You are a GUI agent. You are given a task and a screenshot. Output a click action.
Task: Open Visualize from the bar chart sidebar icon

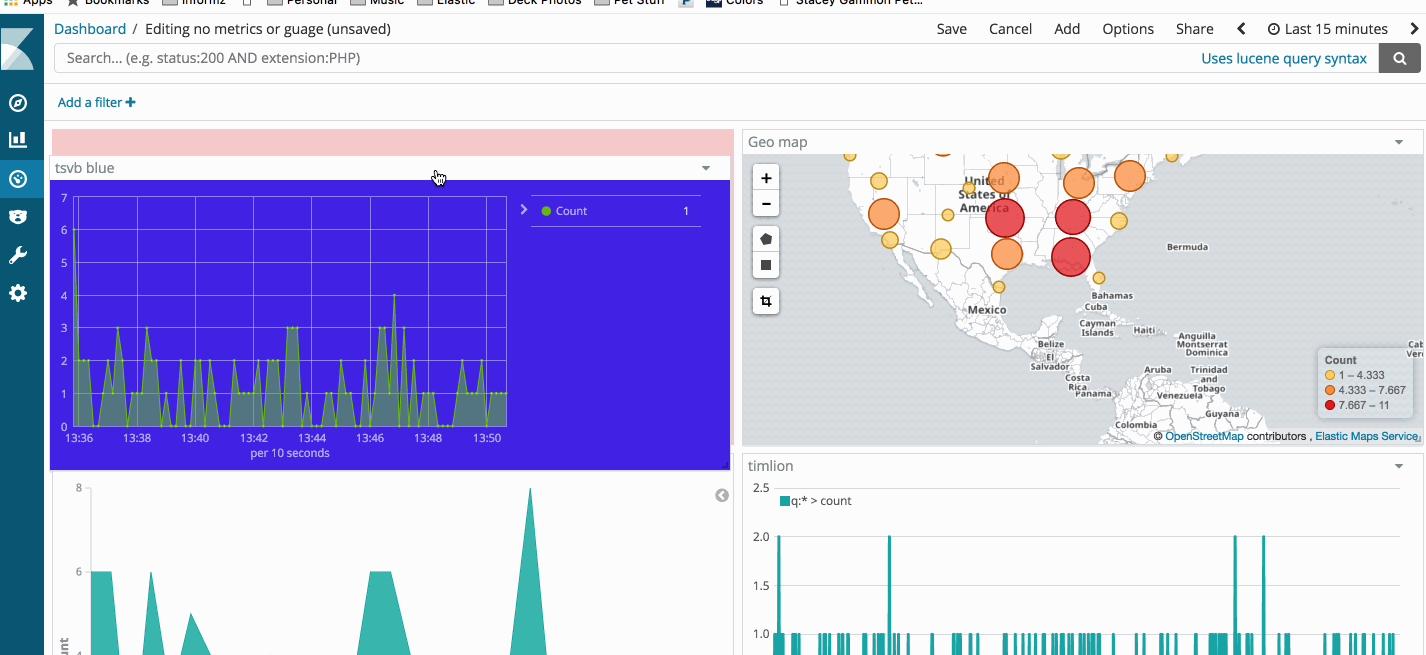click(x=17, y=140)
